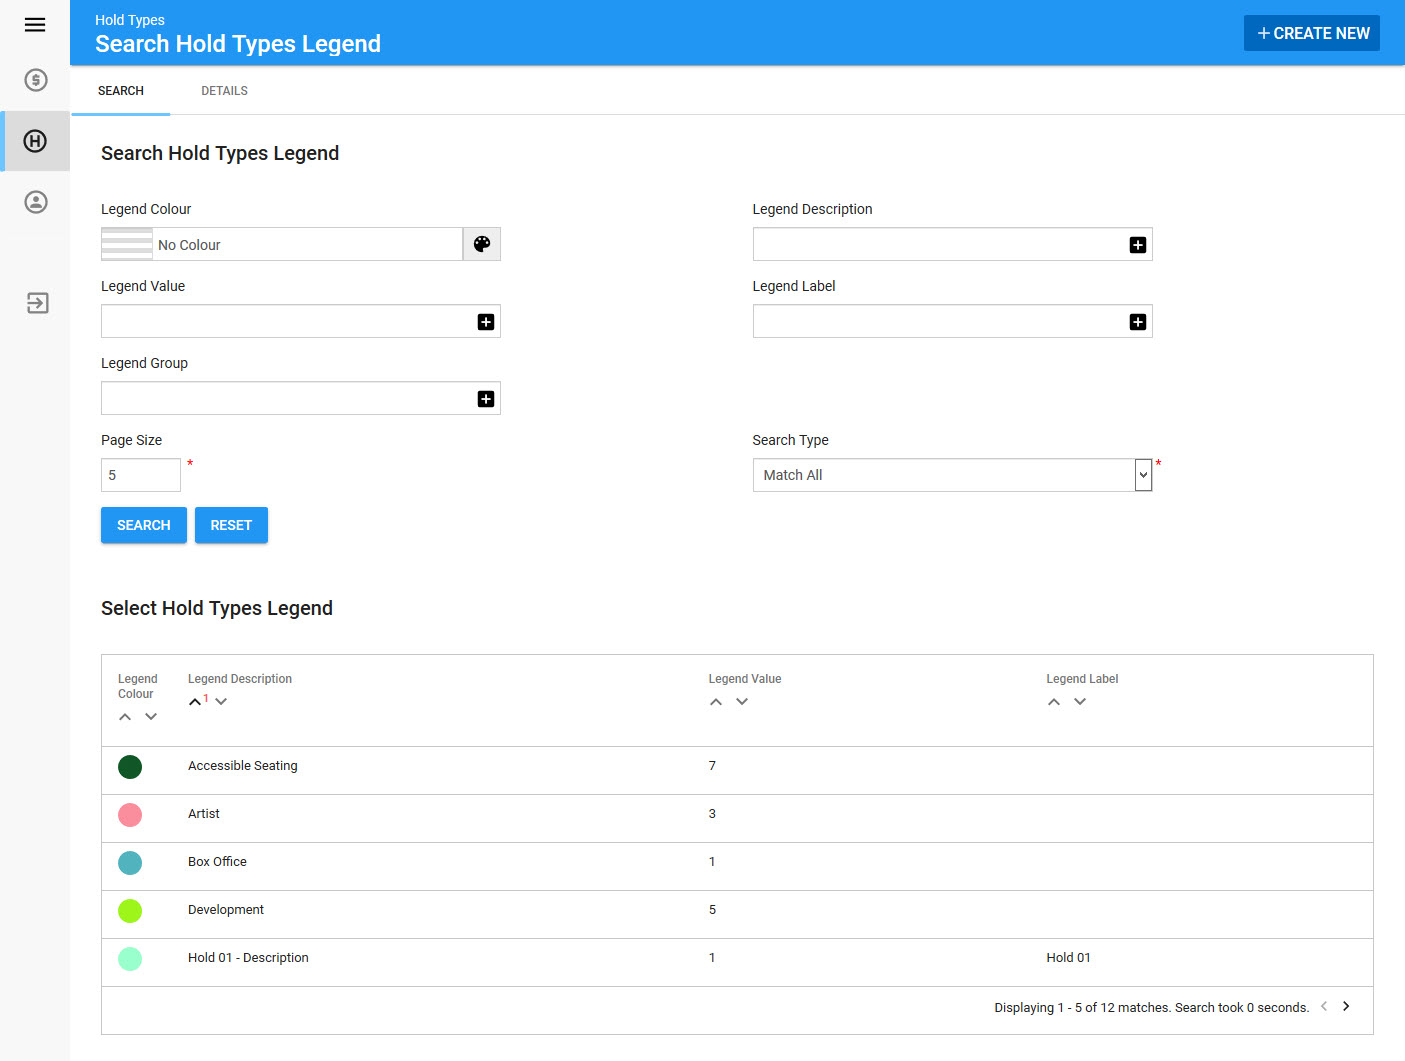This screenshot has height=1061, width=1405.
Task: Sort Legend Label column ascending
Action: [1054, 702]
